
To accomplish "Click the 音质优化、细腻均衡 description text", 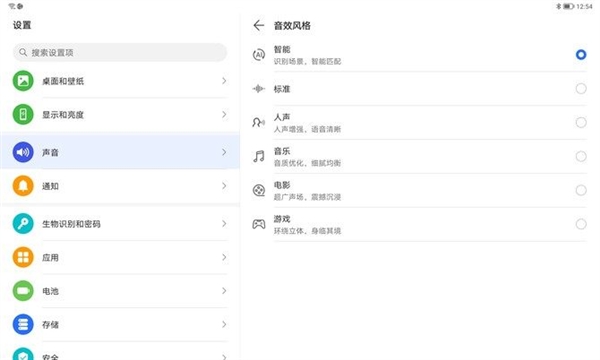I will click(x=307, y=163).
